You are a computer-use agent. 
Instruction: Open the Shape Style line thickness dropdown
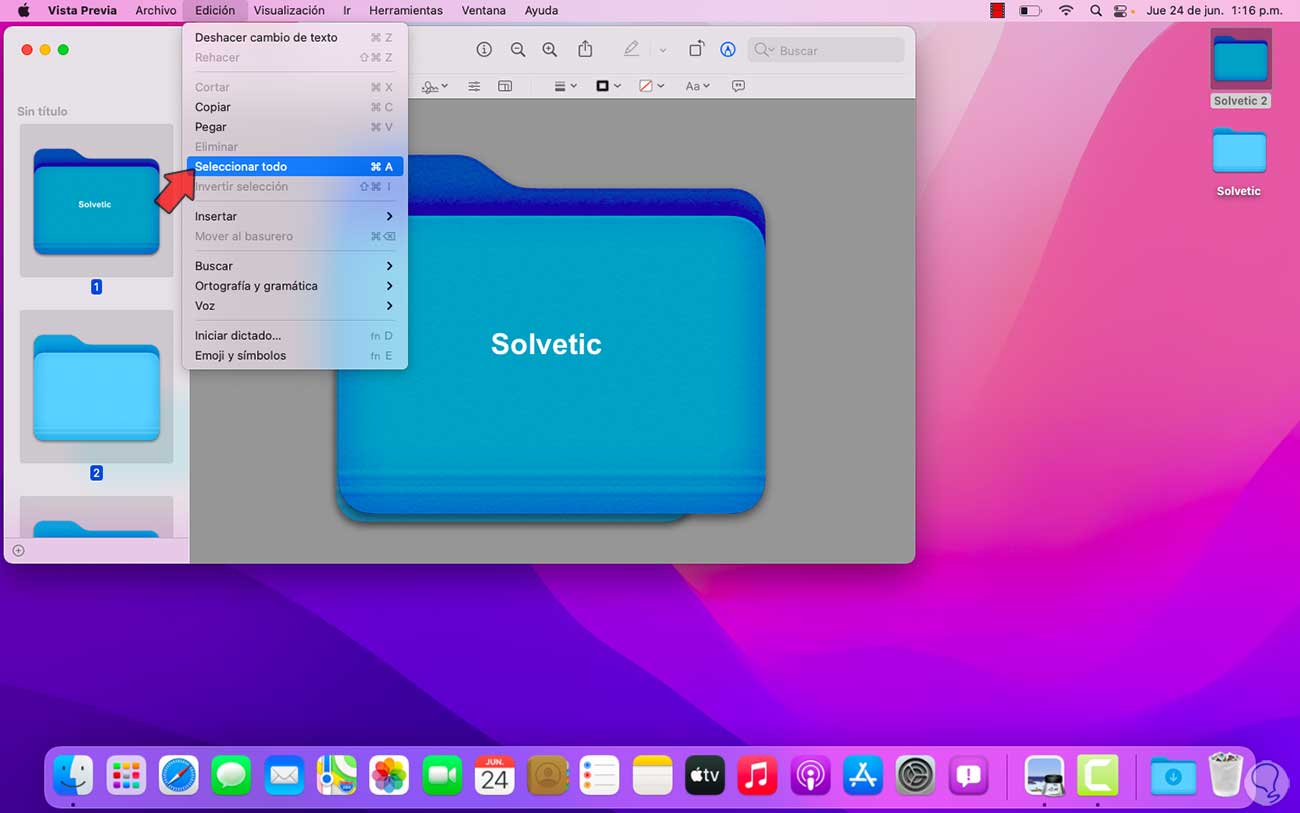566,86
